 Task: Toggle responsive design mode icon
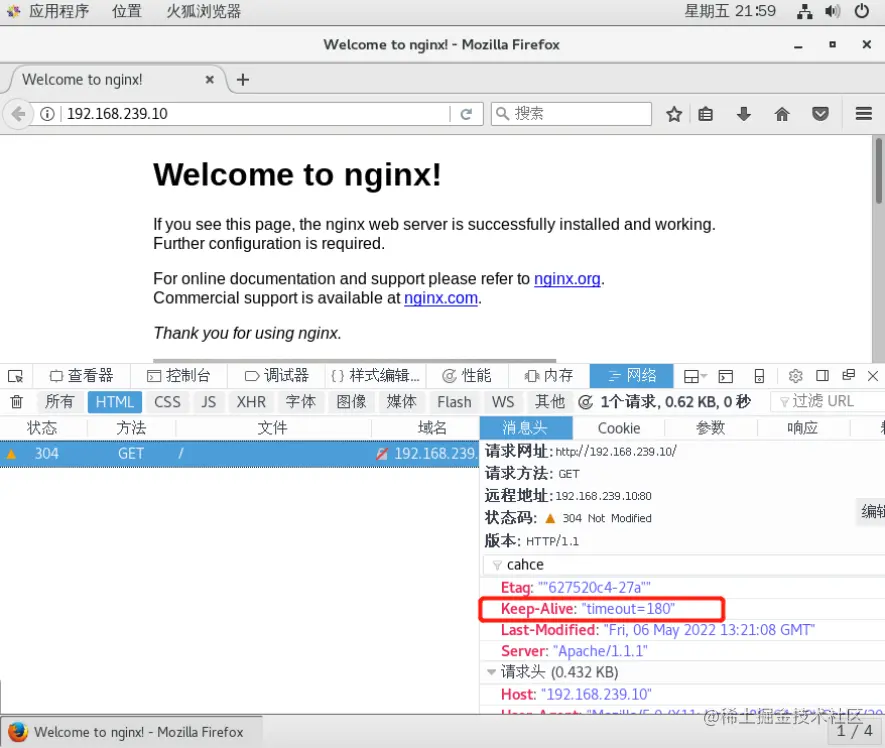[759, 376]
